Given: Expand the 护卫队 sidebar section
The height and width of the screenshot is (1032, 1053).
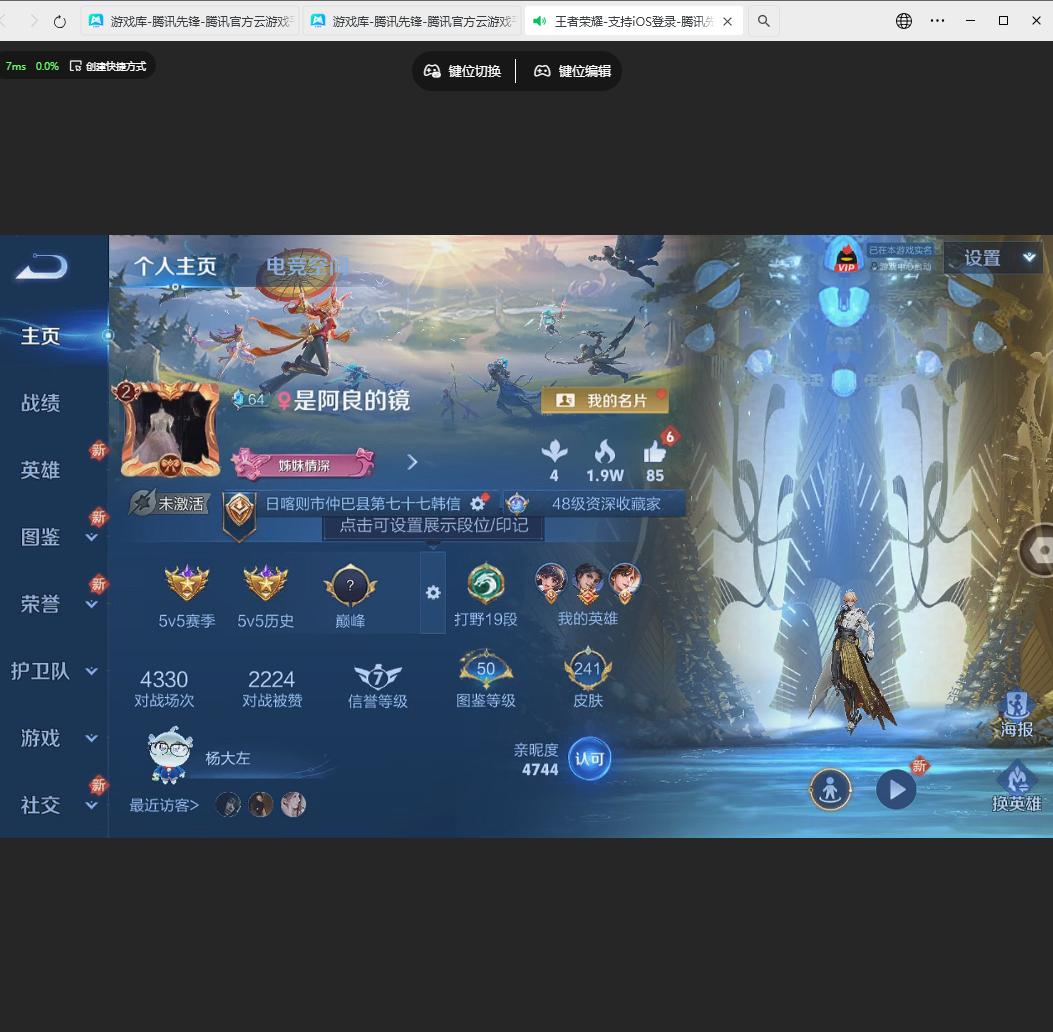Looking at the screenshot, I should click(54, 671).
